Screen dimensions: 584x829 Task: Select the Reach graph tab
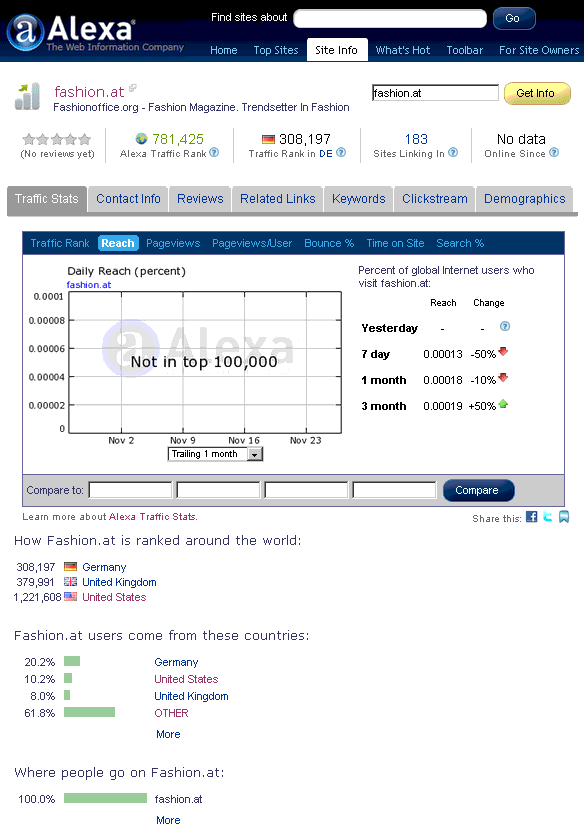118,243
